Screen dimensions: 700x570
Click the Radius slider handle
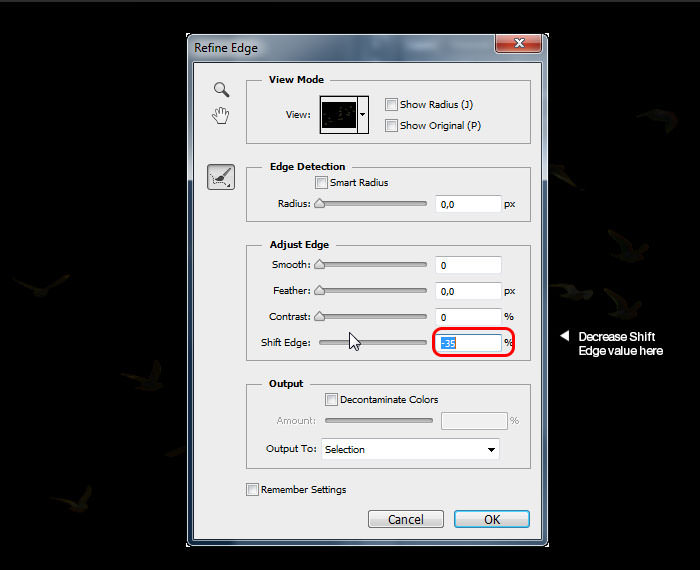pyautogui.click(x=320, y=204)
